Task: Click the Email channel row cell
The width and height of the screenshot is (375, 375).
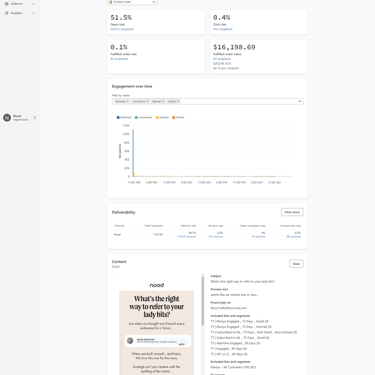Action: coord(118,235)
